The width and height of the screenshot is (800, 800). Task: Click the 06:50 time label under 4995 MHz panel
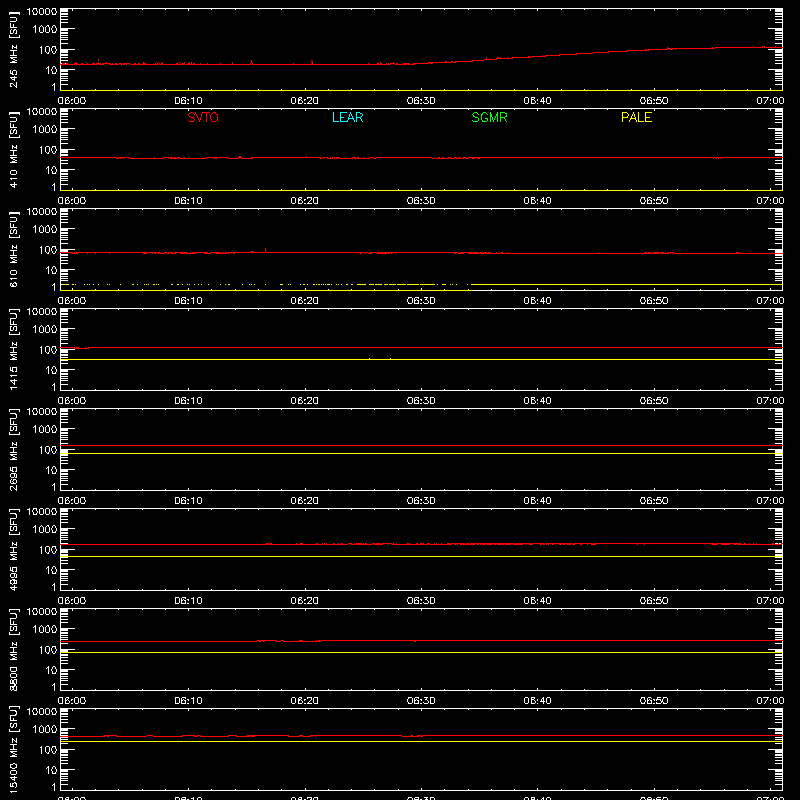pos(654,601)
